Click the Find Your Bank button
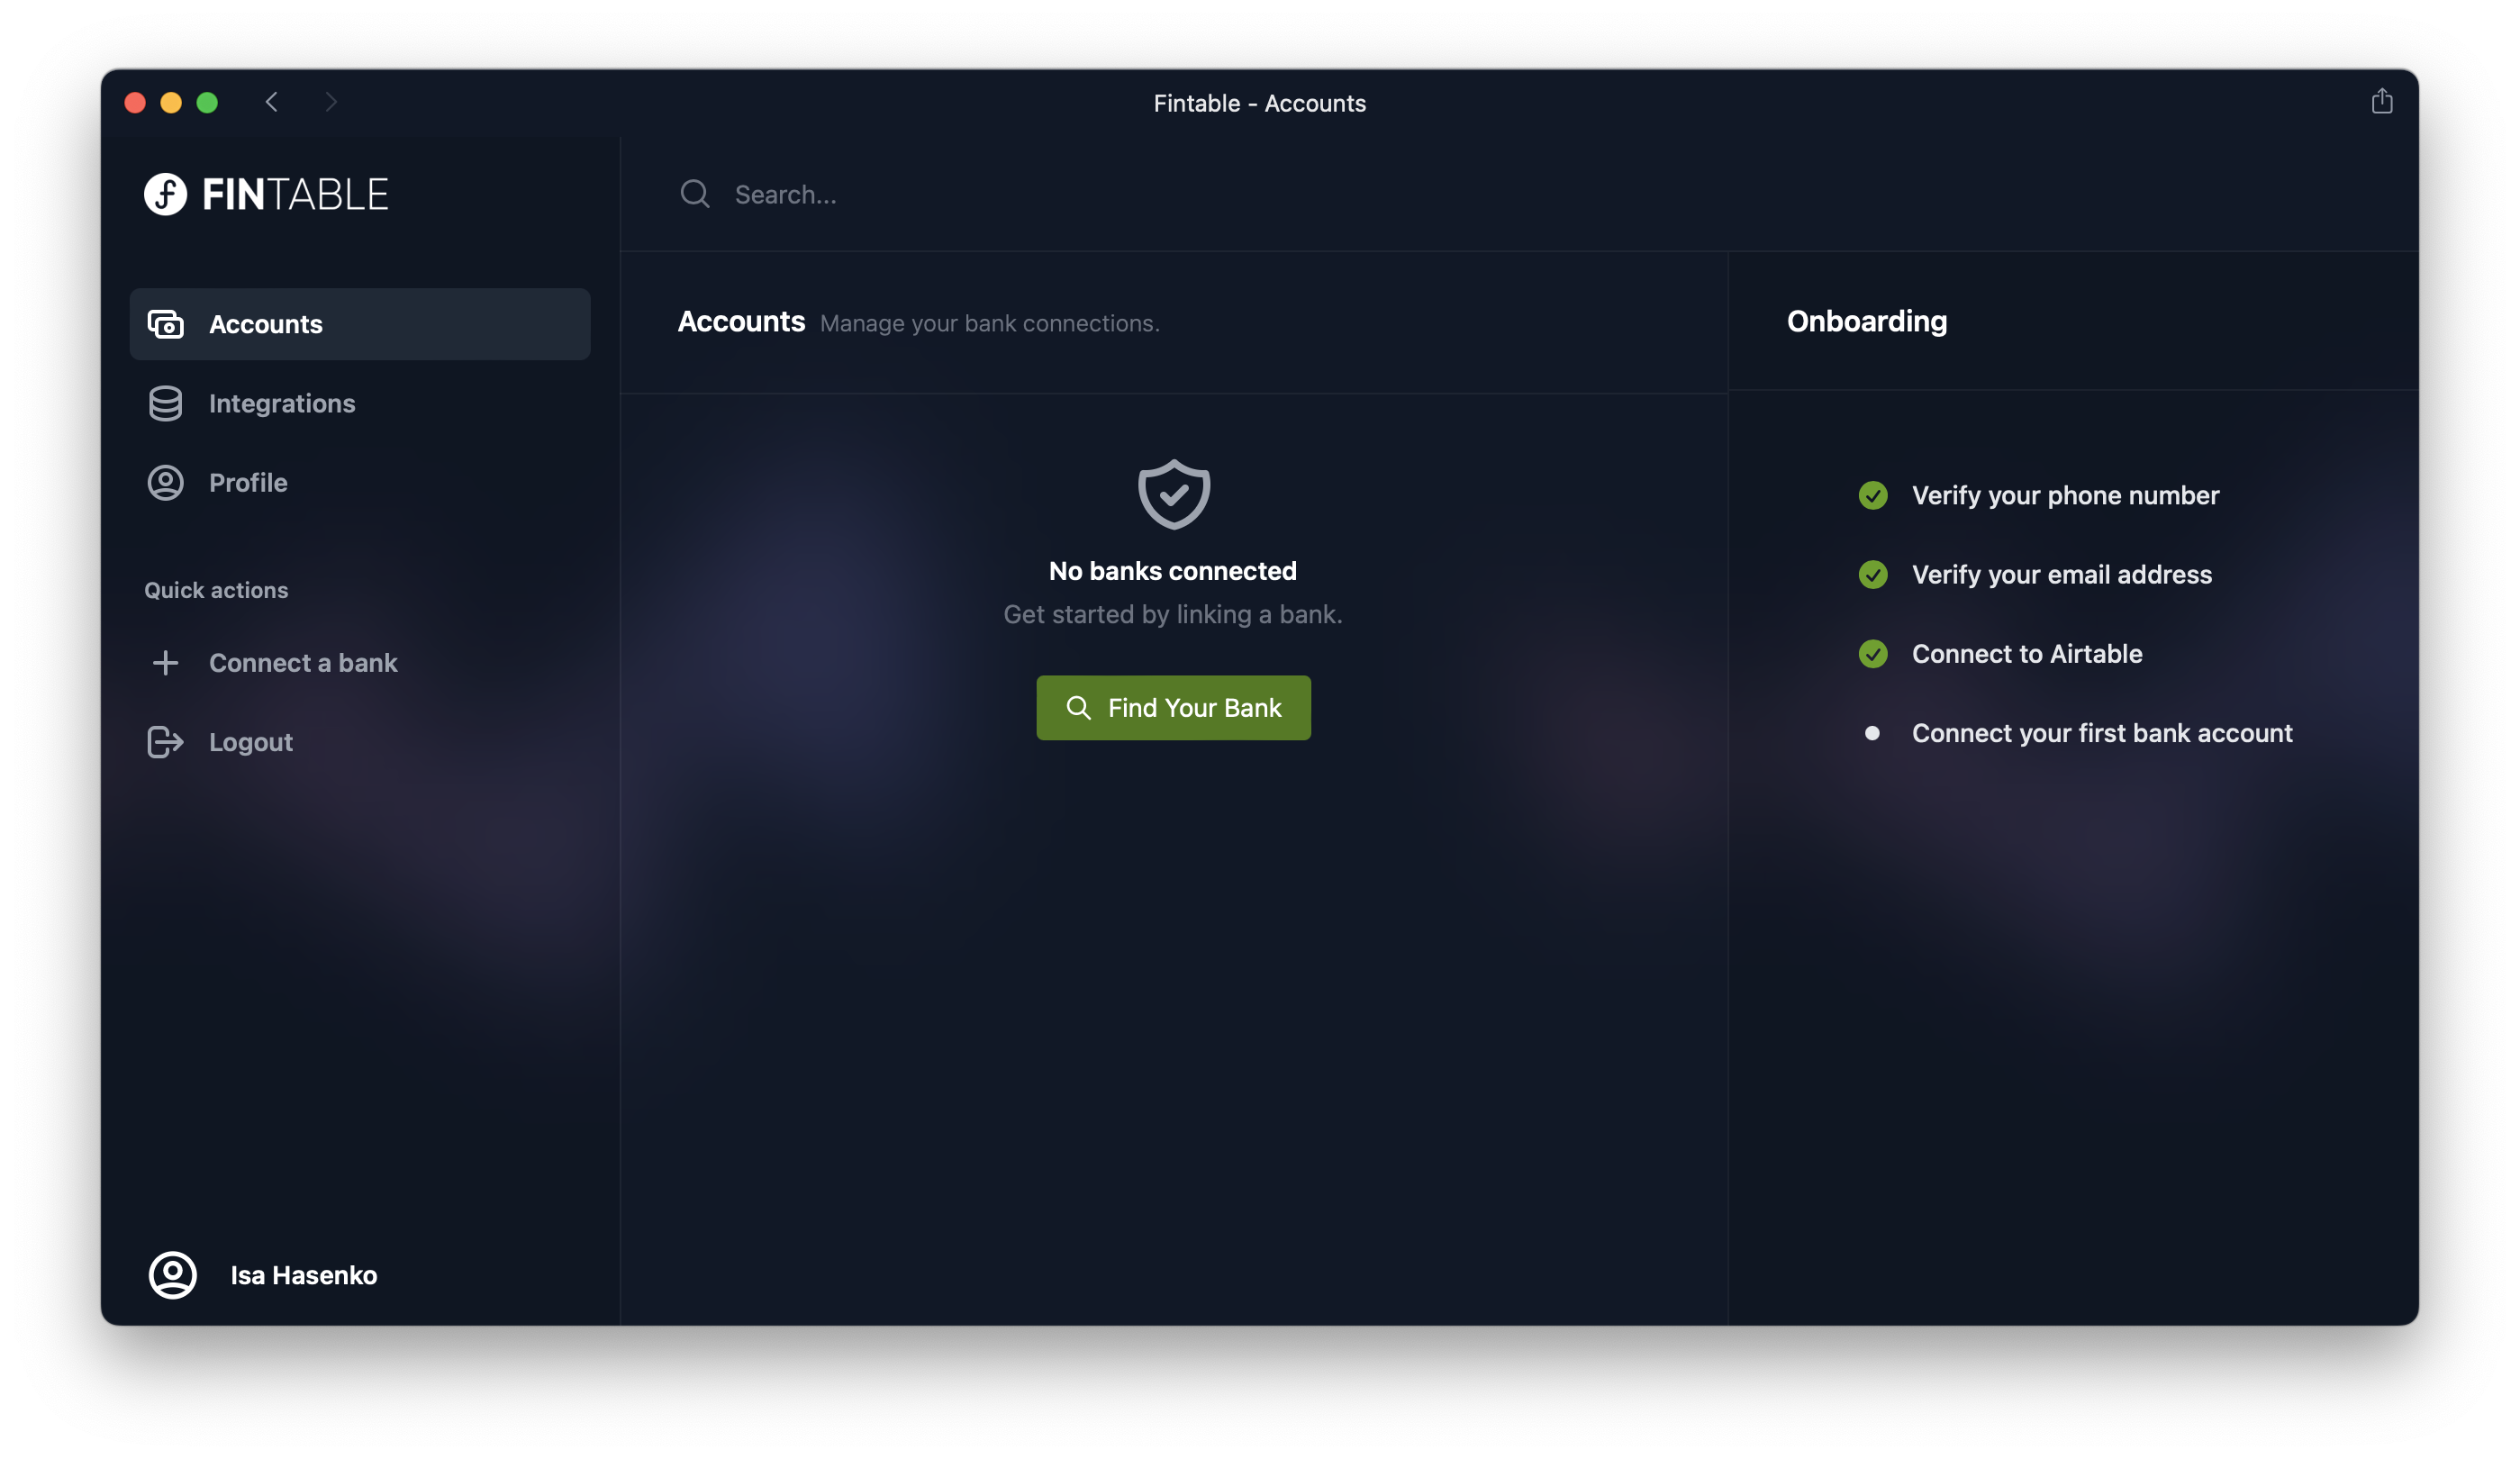 pyautogui.click(x=1173, y=707)
